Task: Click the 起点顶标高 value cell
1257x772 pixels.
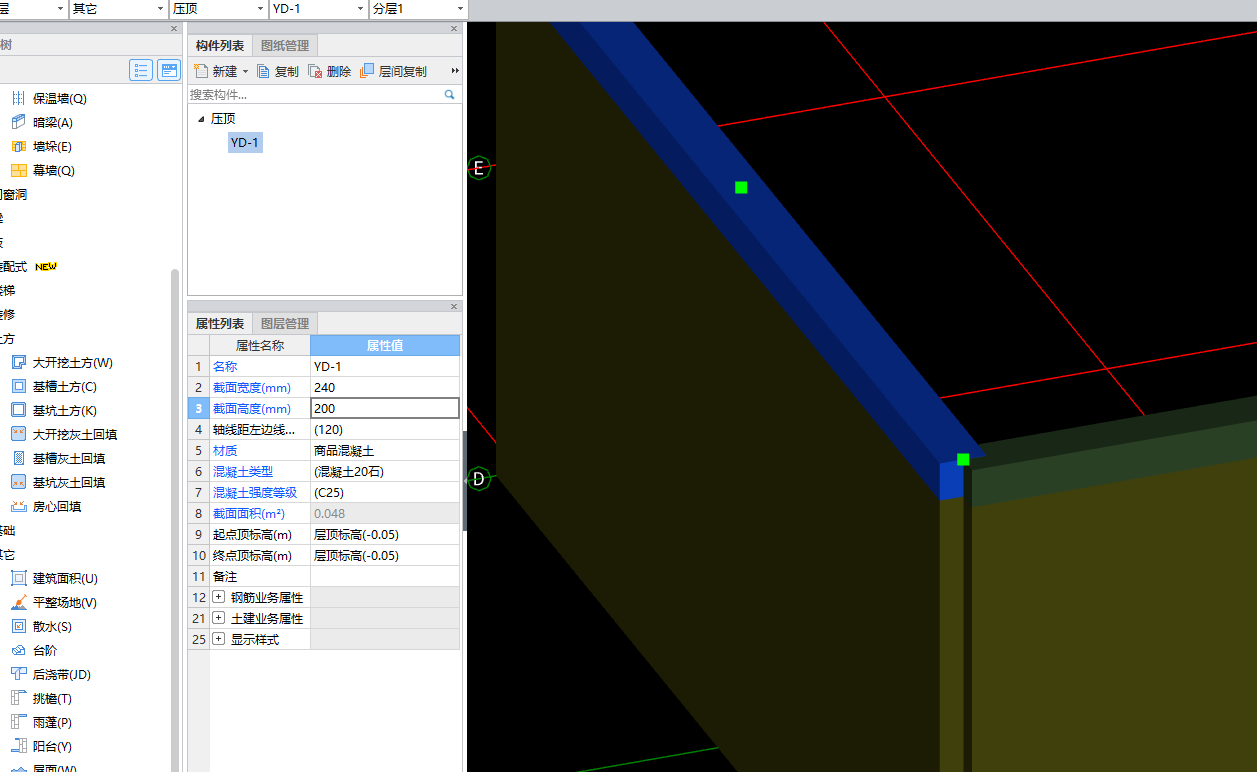Action: (385, 534)
